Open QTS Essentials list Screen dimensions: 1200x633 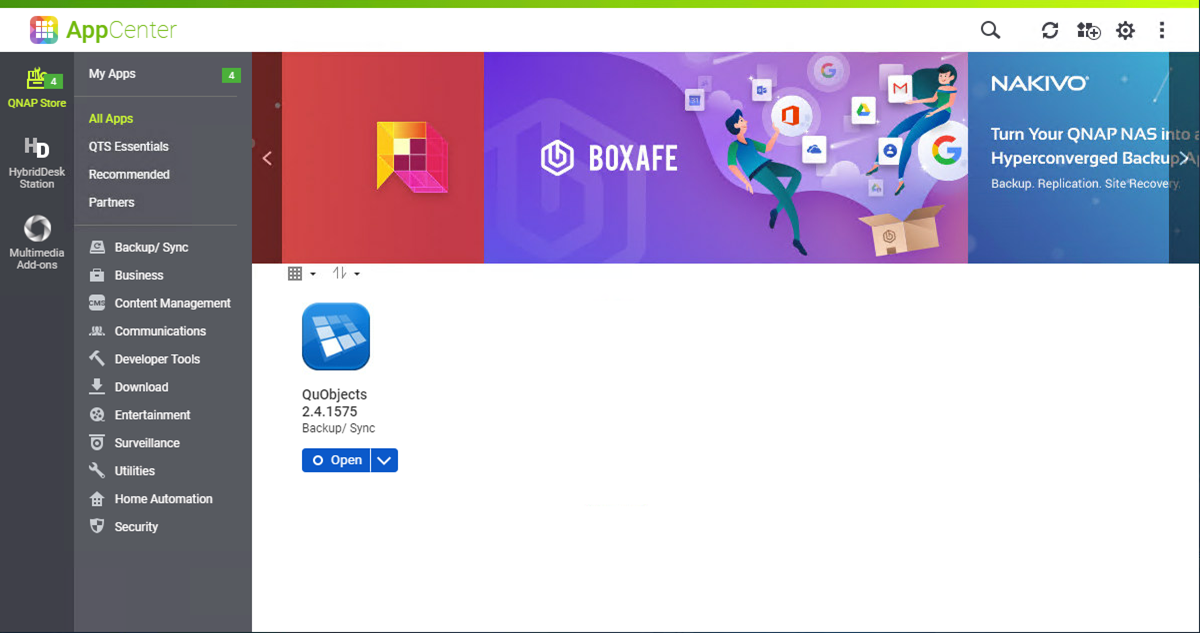[x=128, y=146]
